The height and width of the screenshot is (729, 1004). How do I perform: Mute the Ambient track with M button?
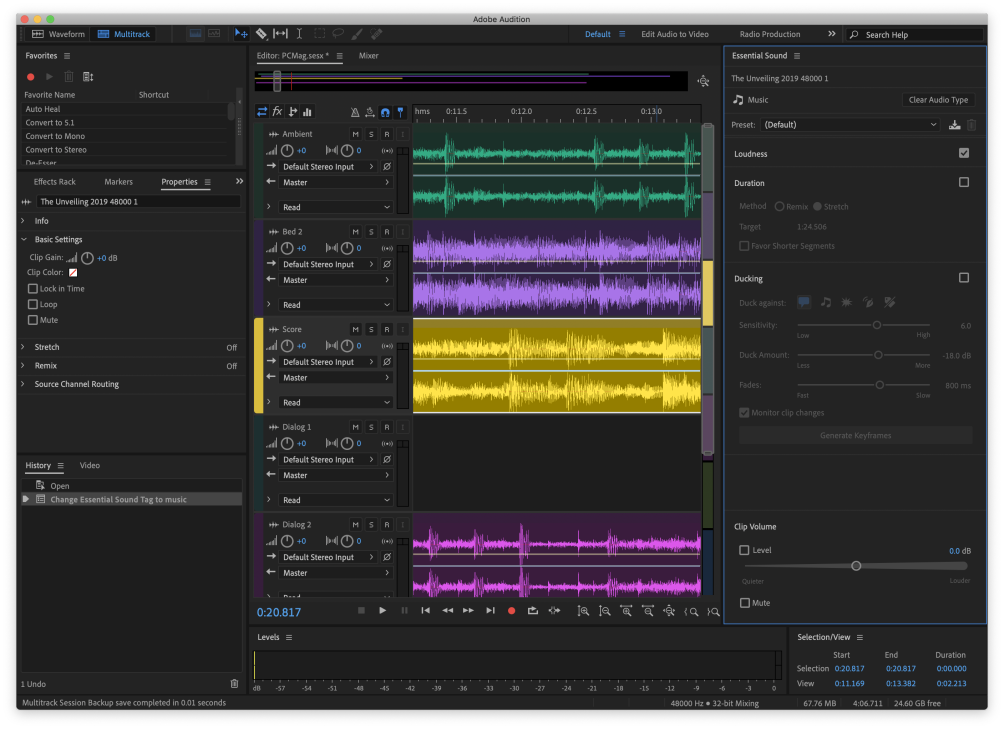click(355, 134)
